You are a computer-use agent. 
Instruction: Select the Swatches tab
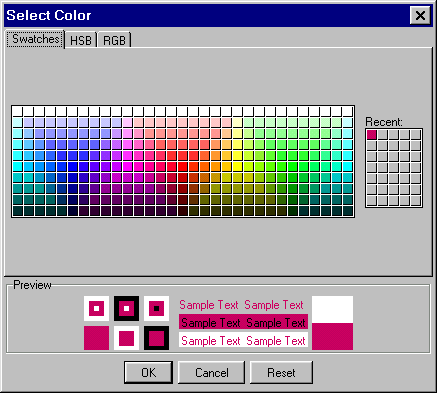35,39
